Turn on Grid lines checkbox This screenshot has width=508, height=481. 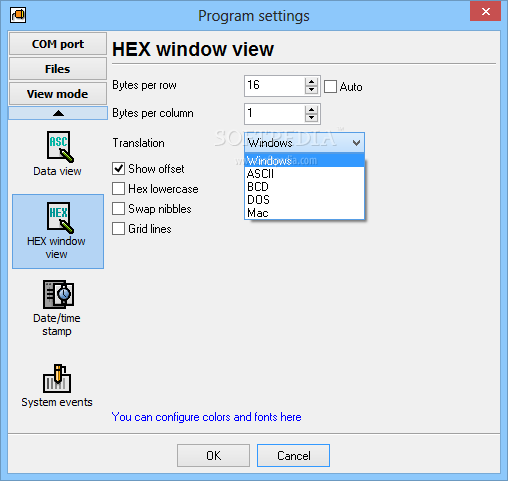118,229
